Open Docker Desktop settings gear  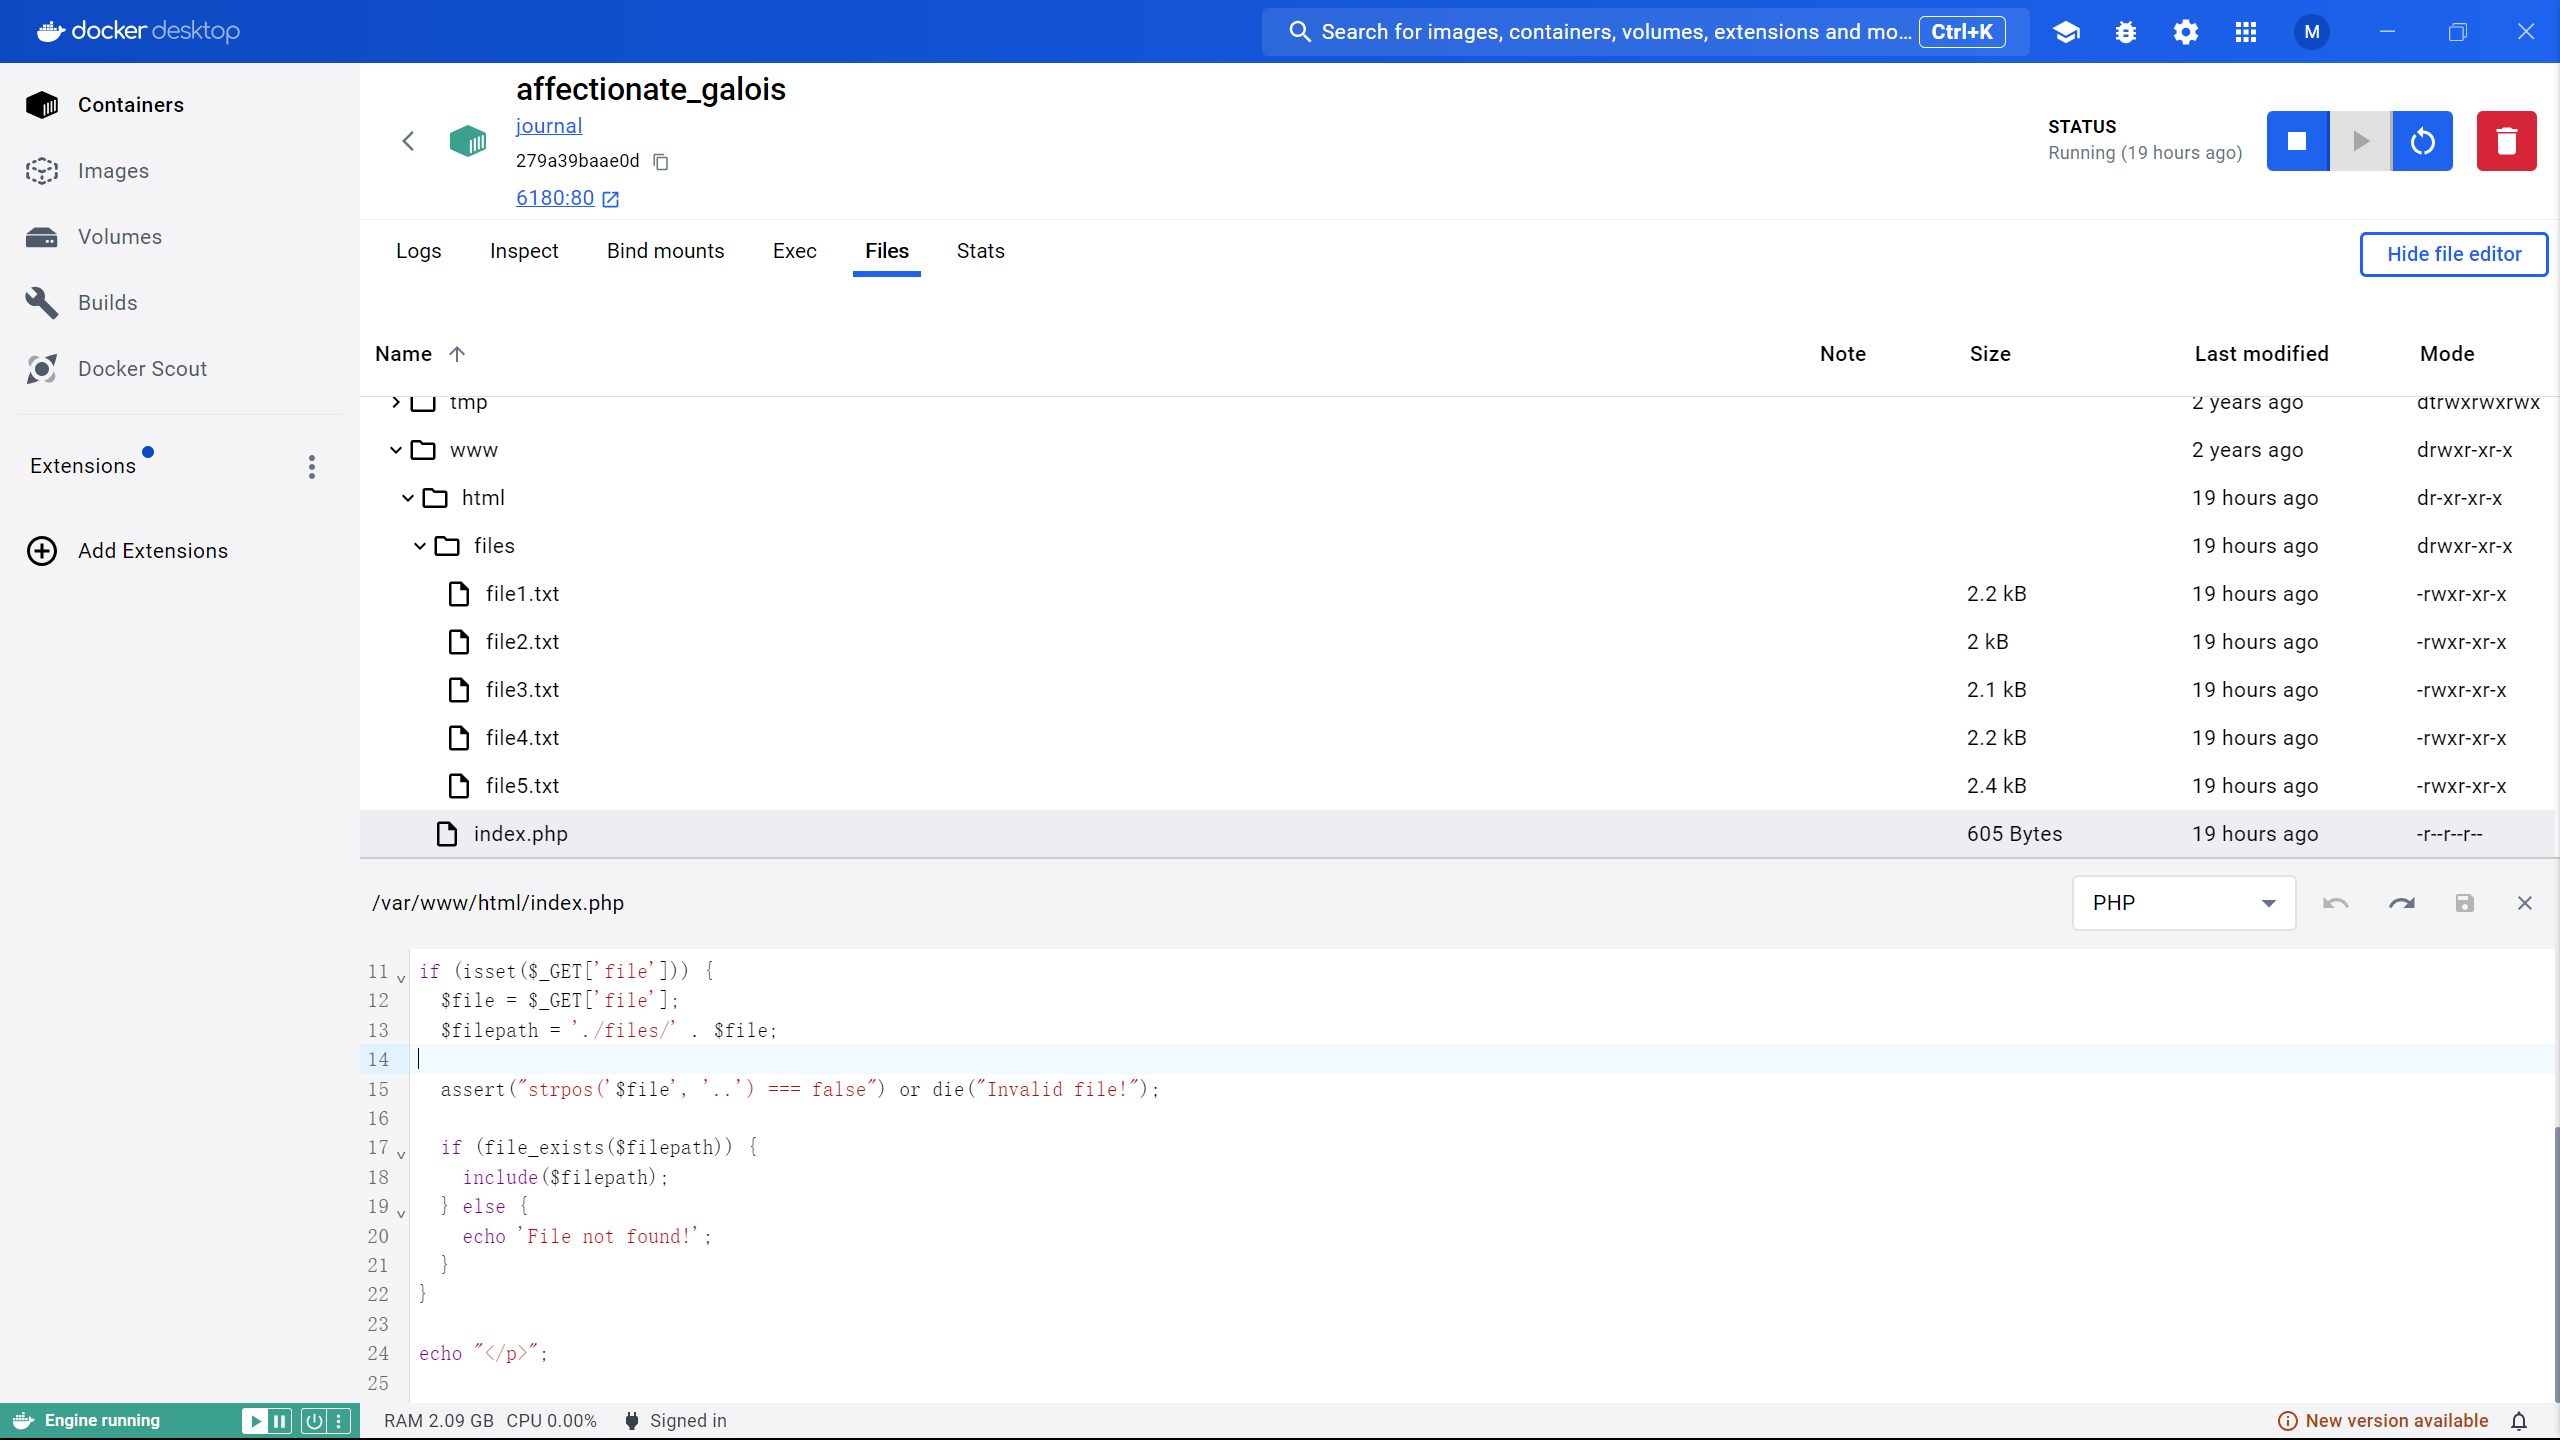click(x=2186, y=32)
